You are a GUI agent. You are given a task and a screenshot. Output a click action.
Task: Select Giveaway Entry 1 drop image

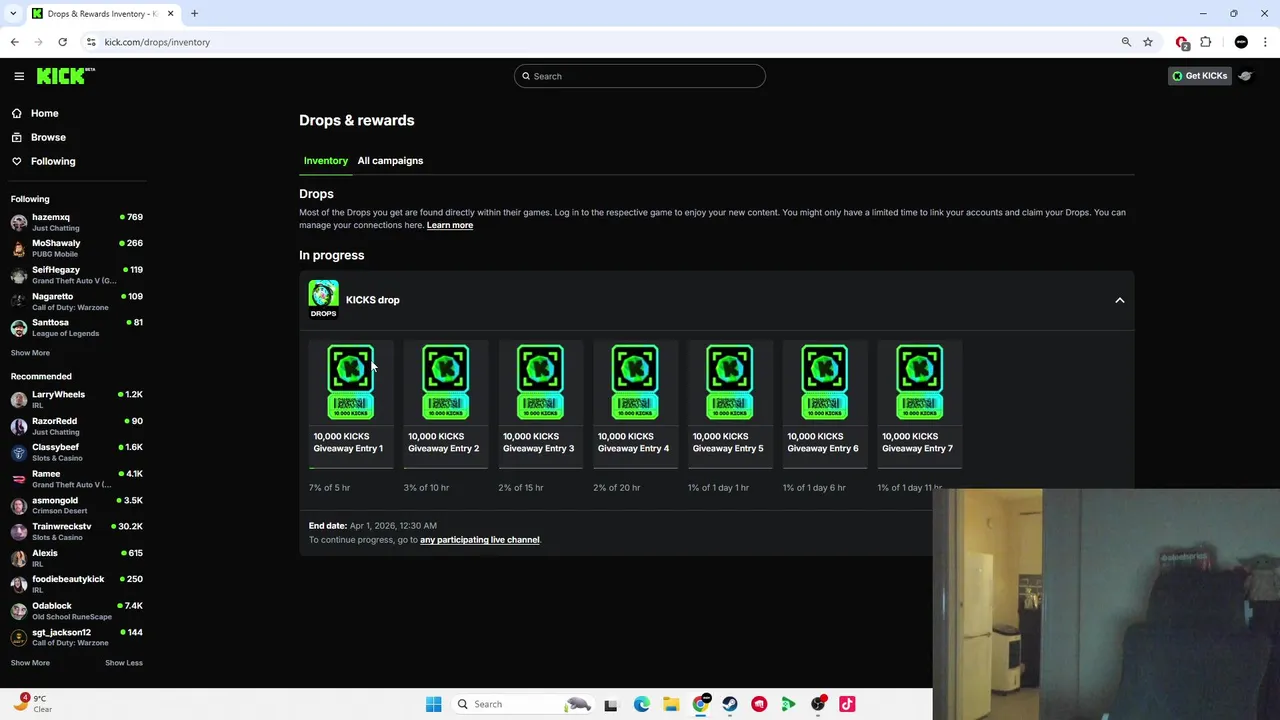pos(351,382)
